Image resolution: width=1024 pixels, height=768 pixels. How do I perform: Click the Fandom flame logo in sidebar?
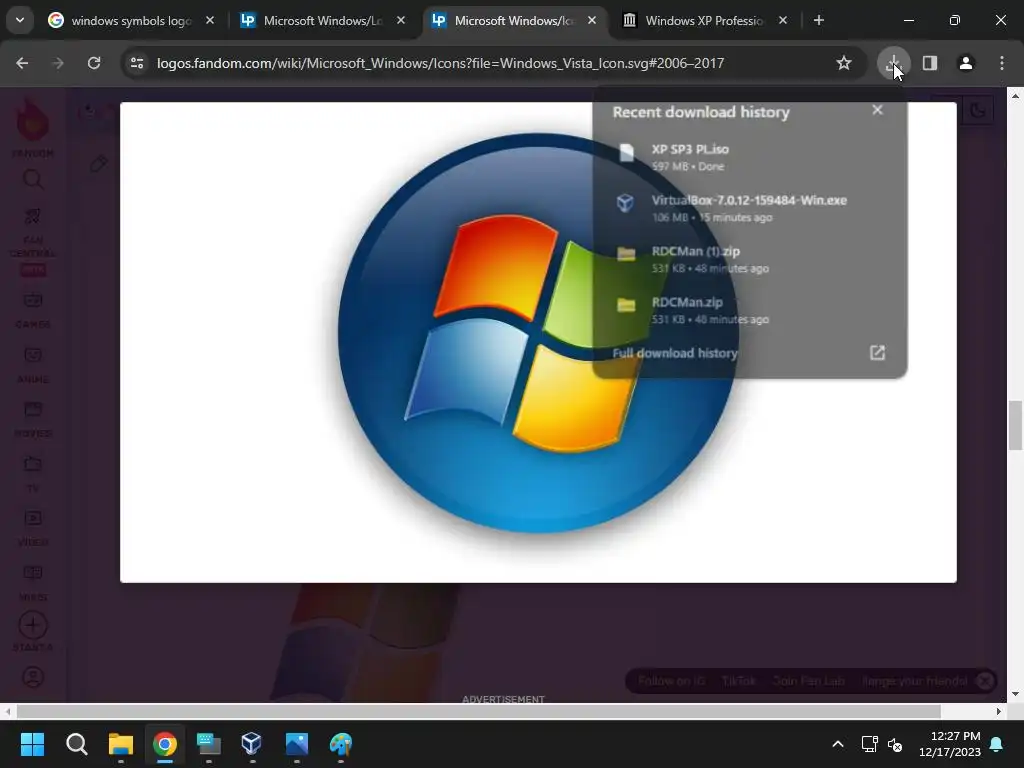tap(33, 119)
